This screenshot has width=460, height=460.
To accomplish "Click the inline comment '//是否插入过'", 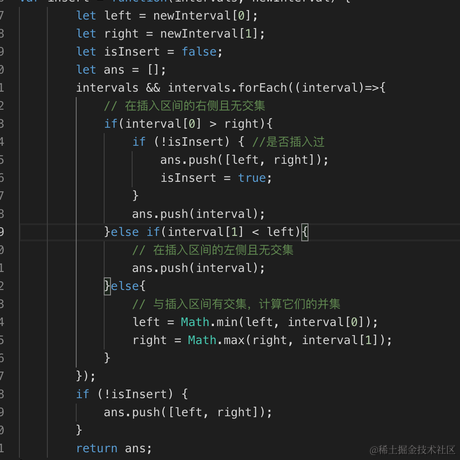I will 288,142.
